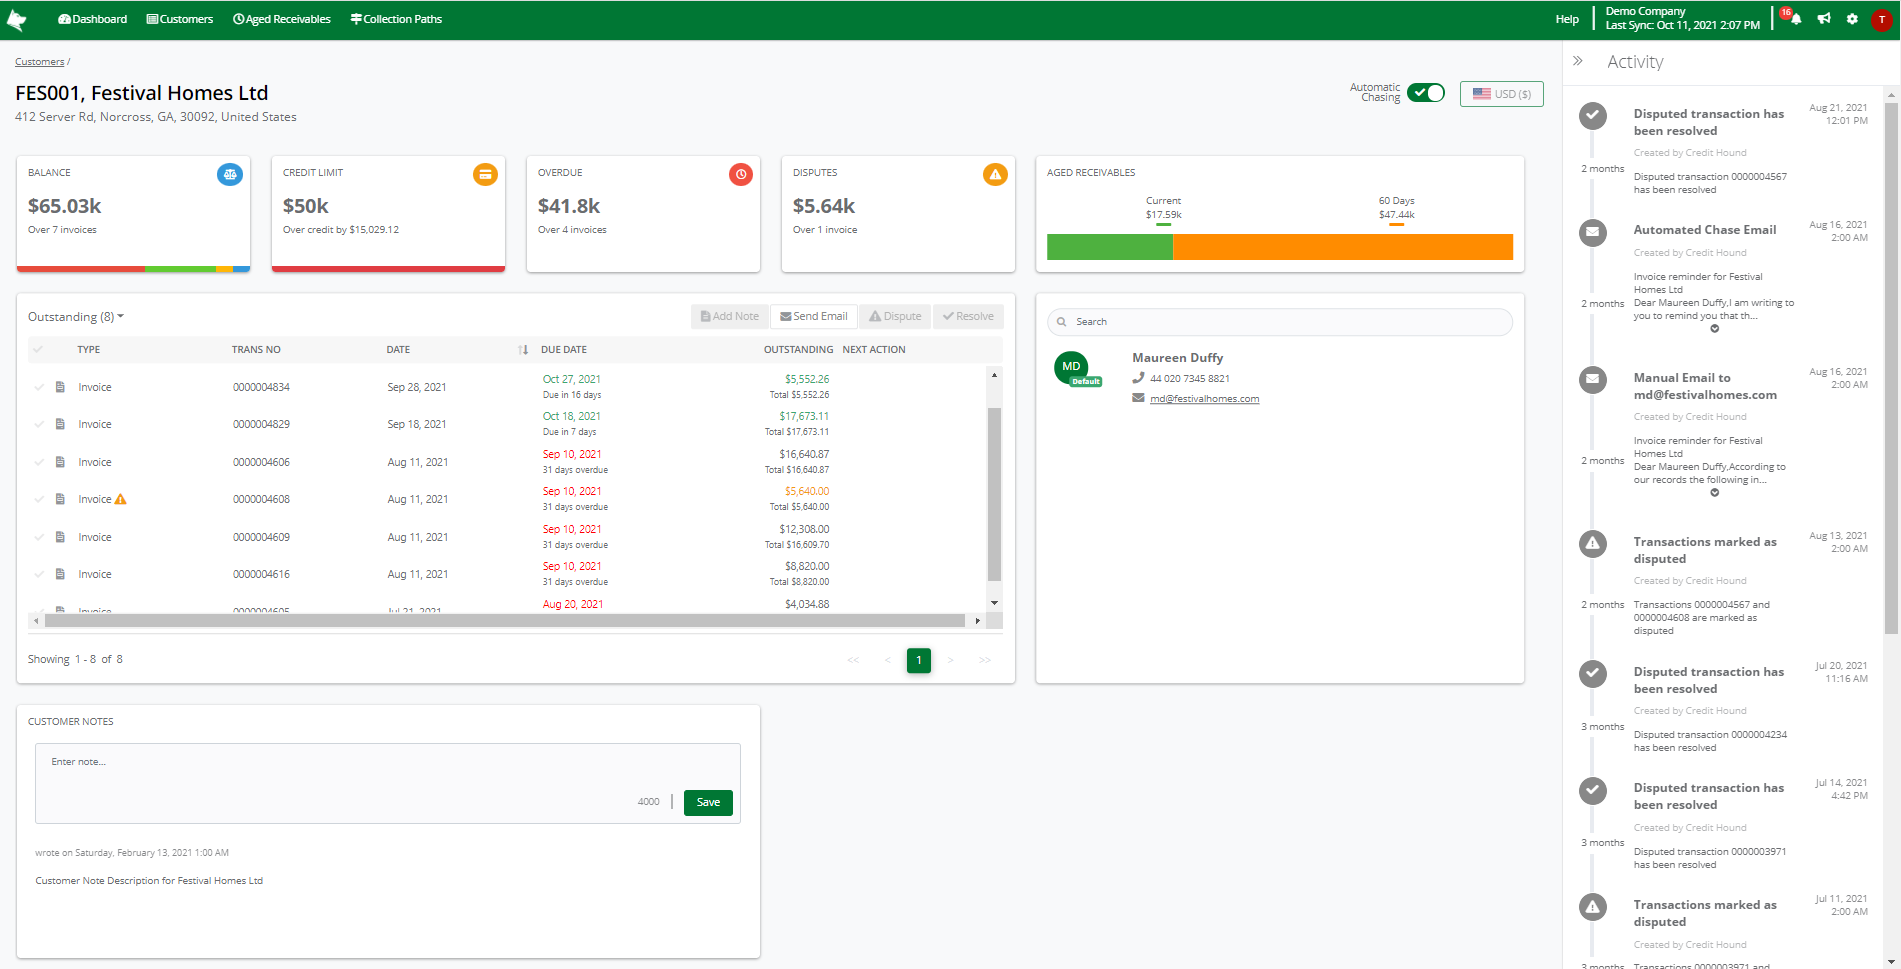Open the Outstanding (8) filter dropdown
1901x969 pixels.
76,317
